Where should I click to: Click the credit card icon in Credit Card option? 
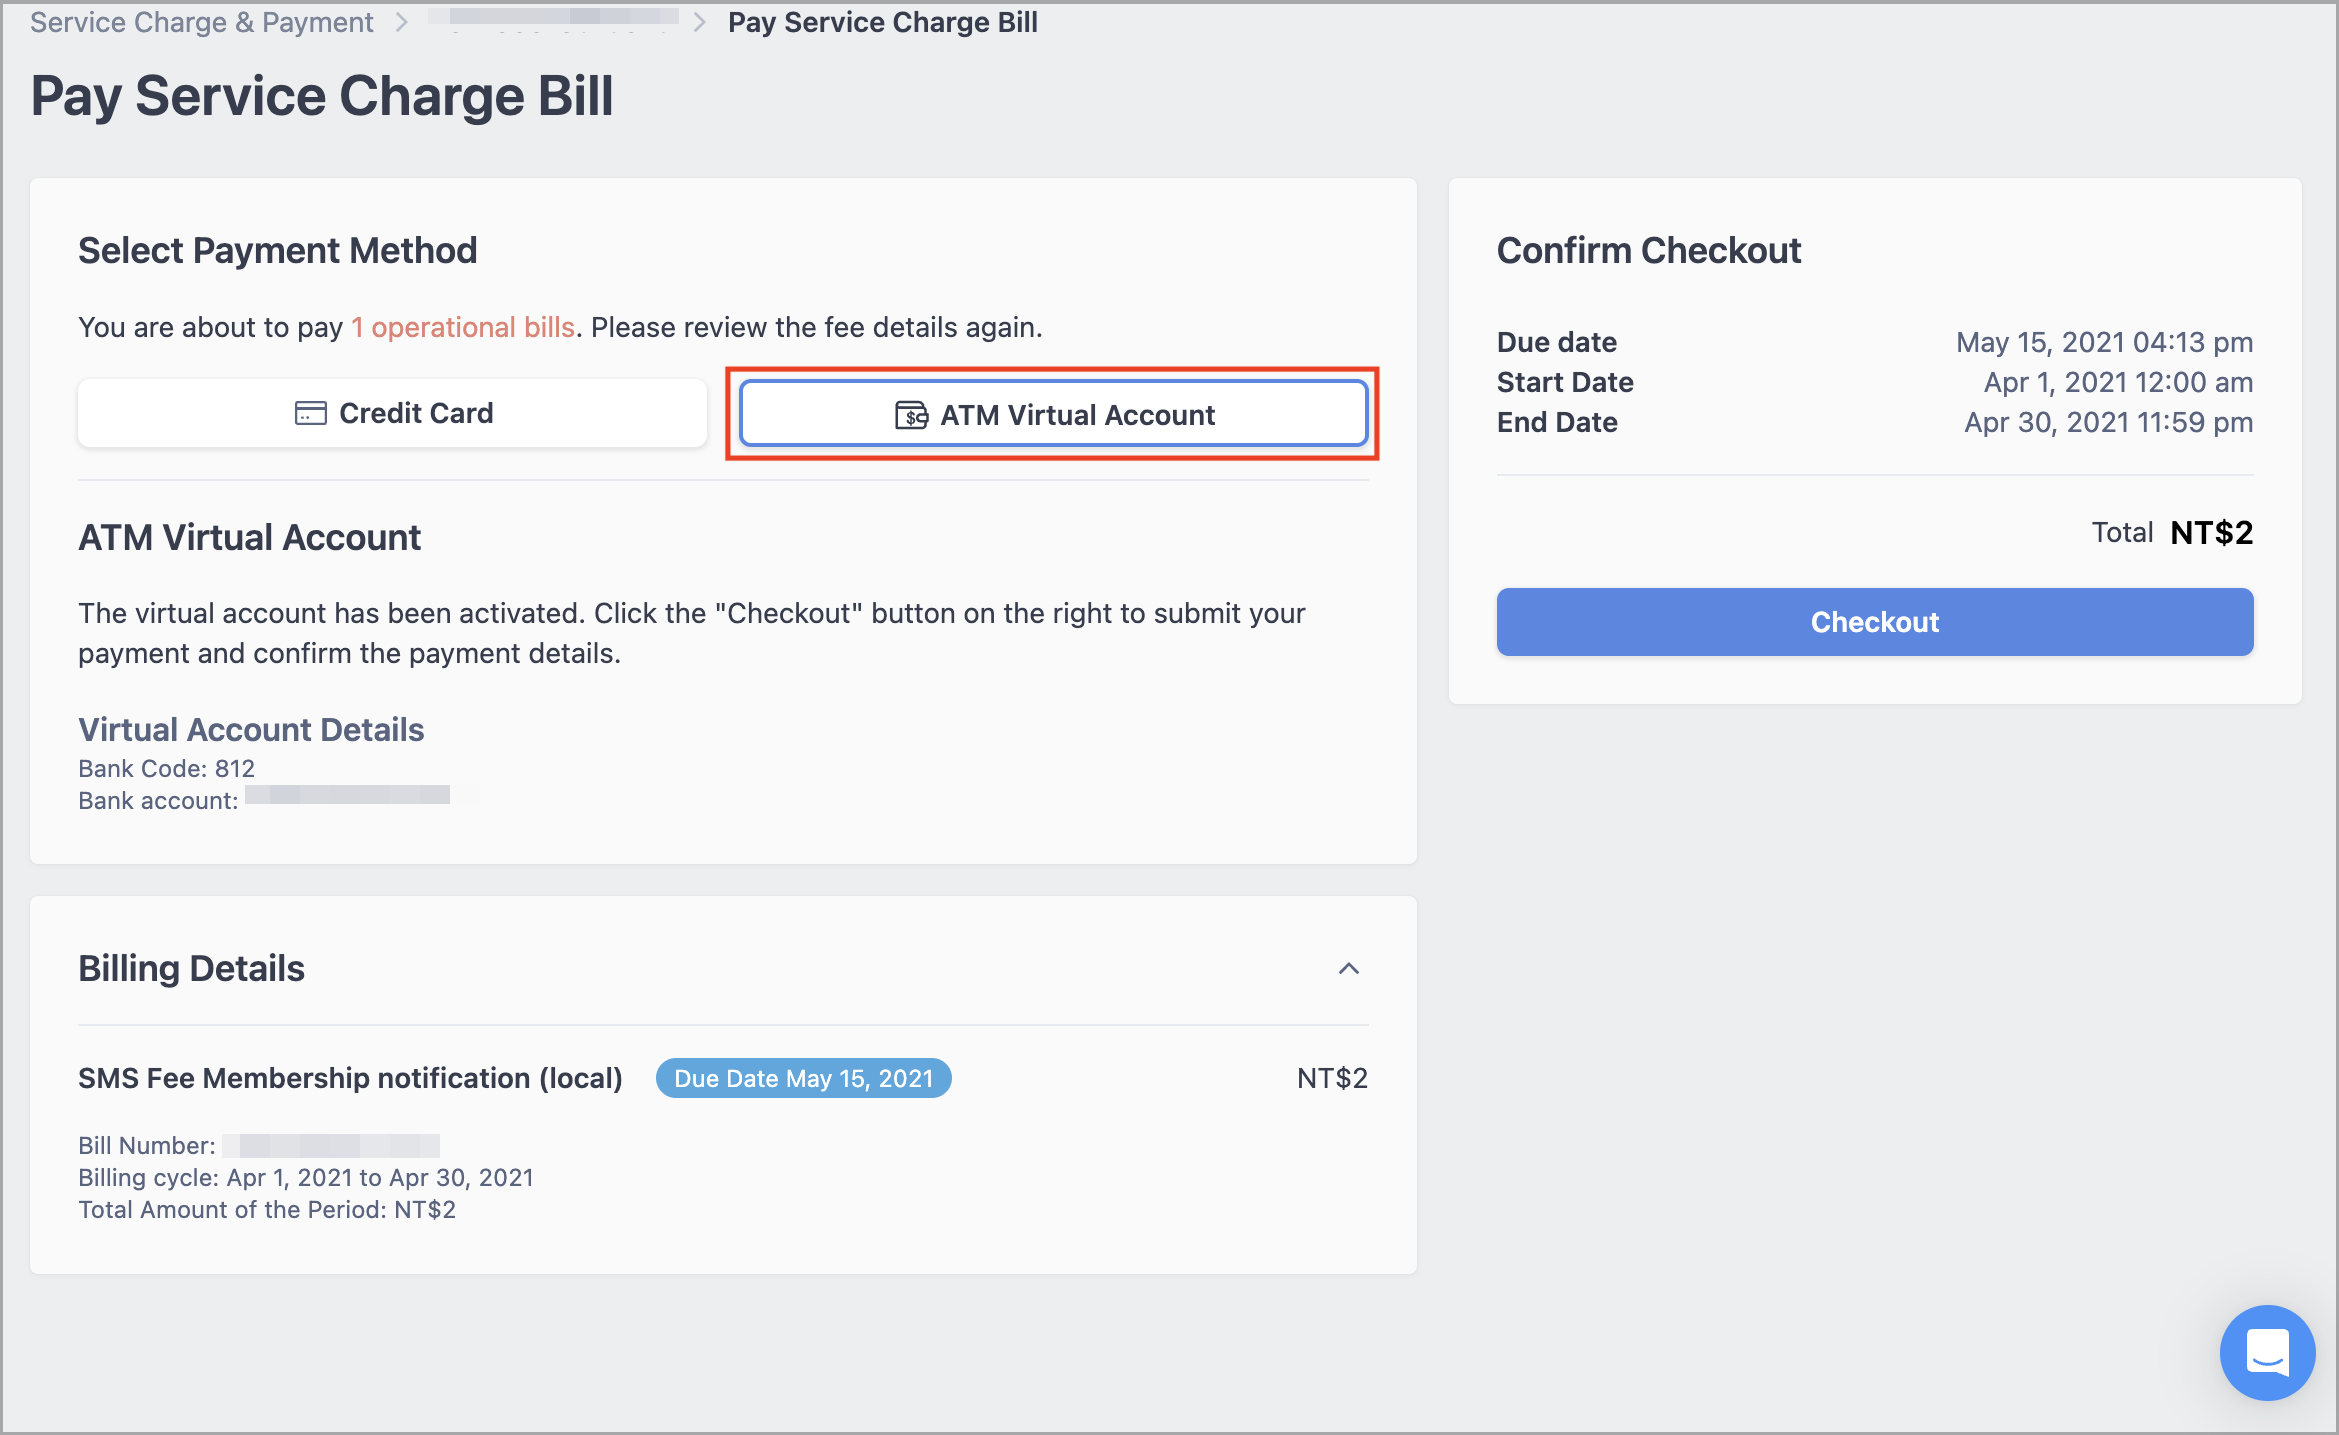pyautogui.click(x=310, y=413)
